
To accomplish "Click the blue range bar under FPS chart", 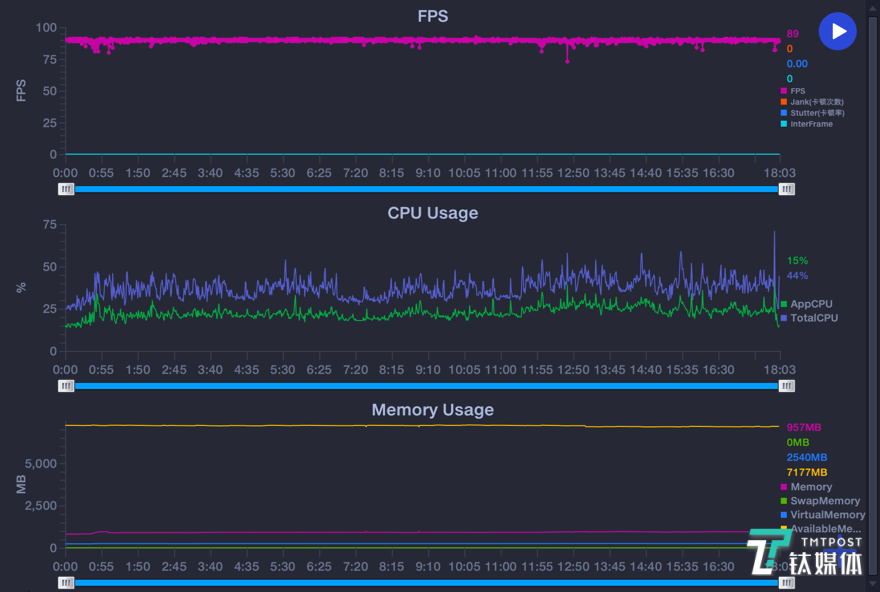I will point(426,188).
